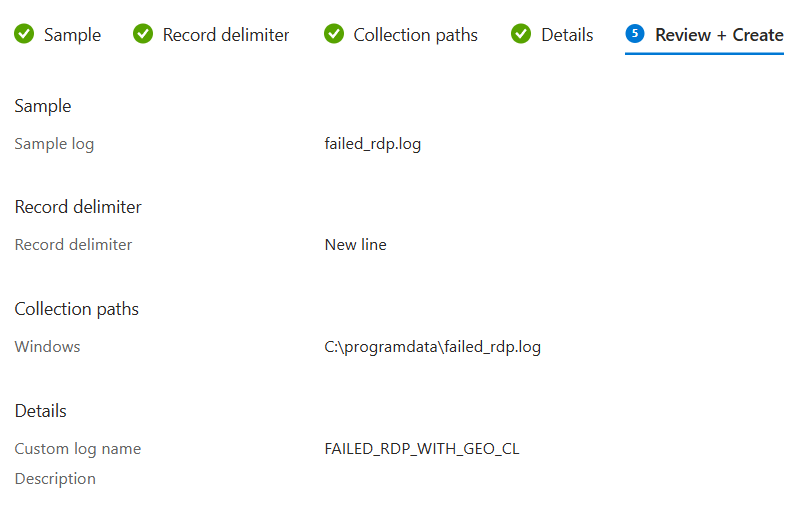
Task: Click the Details section heading
Action: 41,411
